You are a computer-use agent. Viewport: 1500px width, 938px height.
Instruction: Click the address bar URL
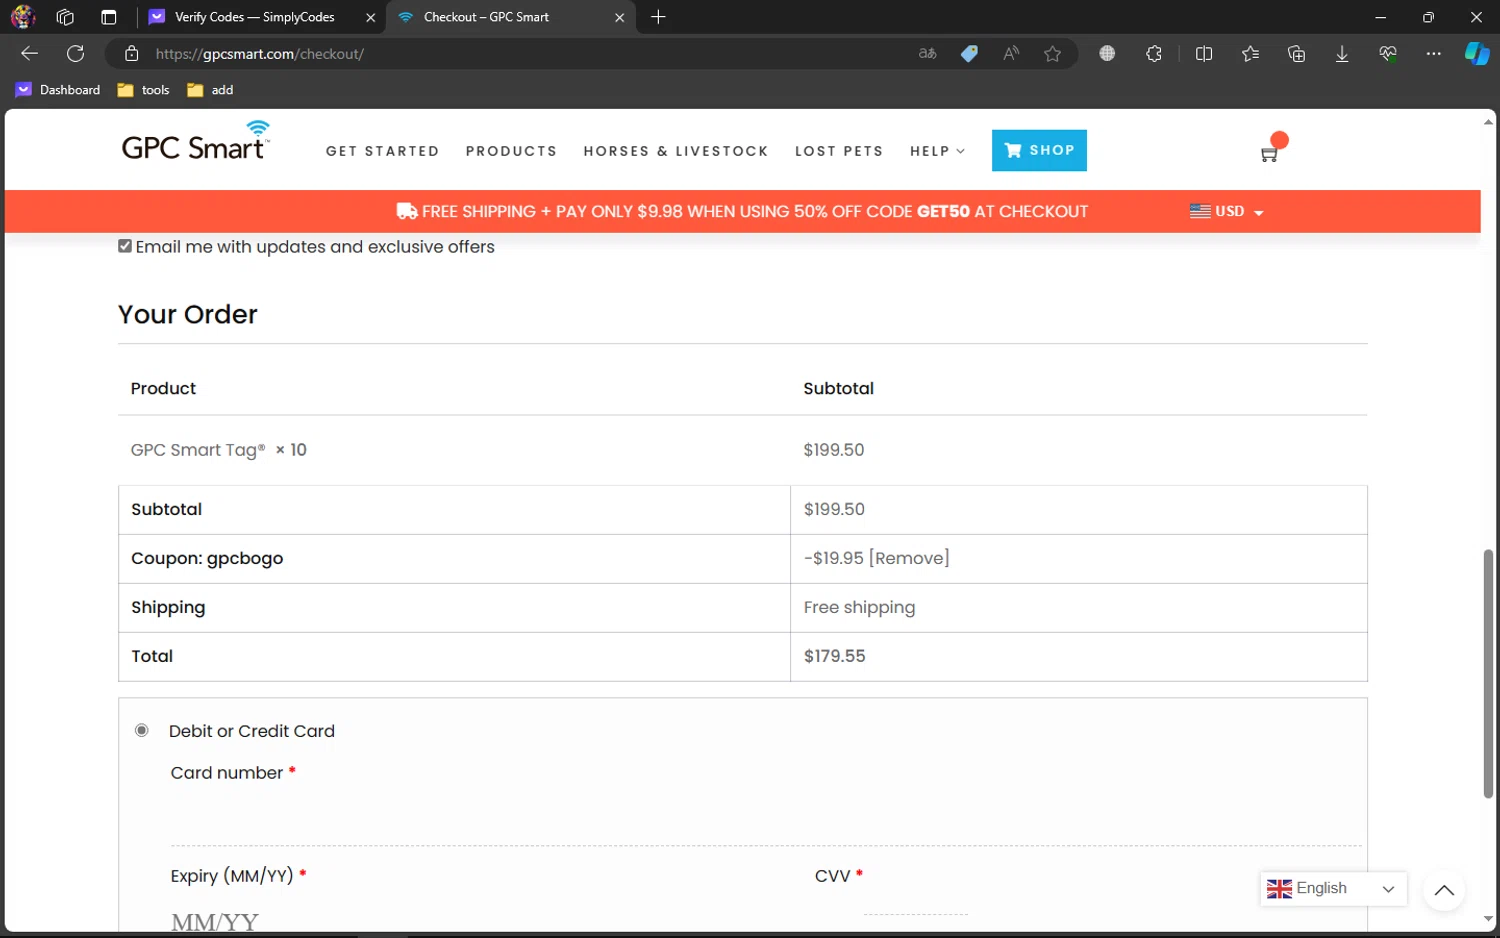pos(259,54)
